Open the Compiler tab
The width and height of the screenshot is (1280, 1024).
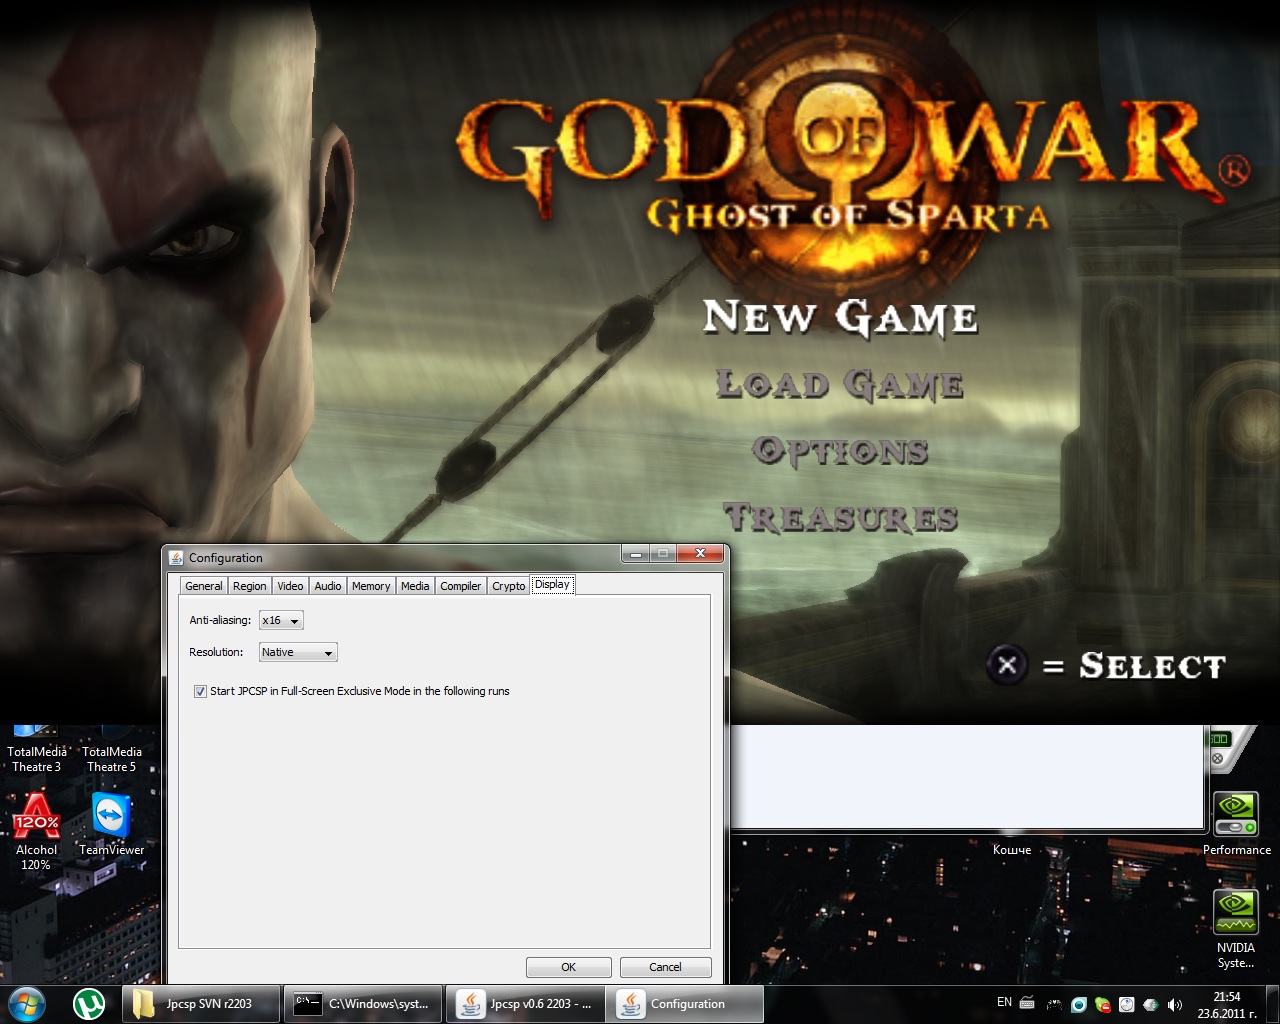click(460, 586)
